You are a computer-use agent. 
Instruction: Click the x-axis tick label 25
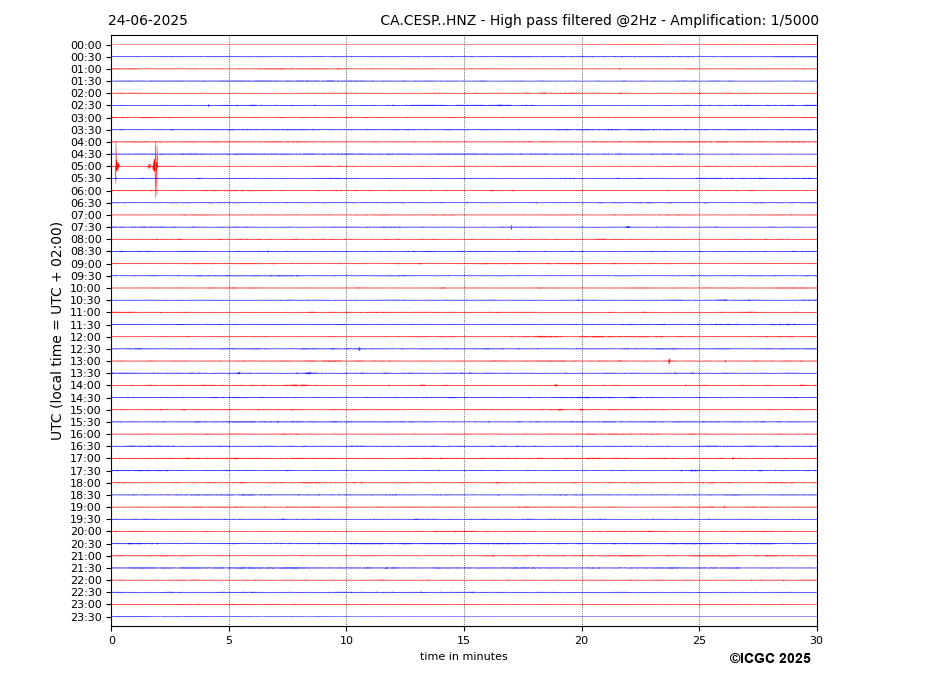699,640
